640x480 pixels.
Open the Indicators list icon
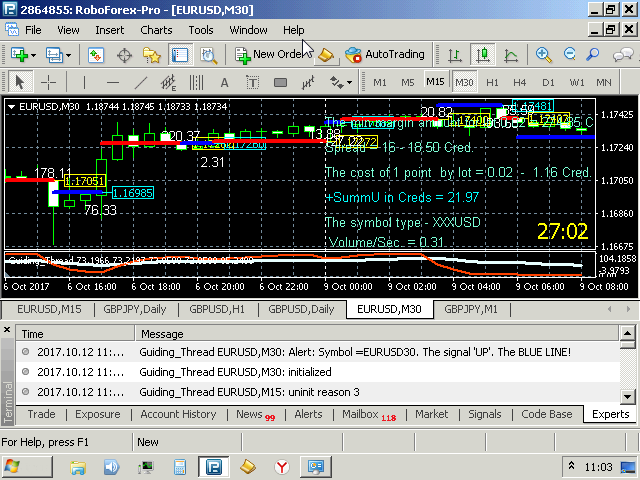(308, 82)
